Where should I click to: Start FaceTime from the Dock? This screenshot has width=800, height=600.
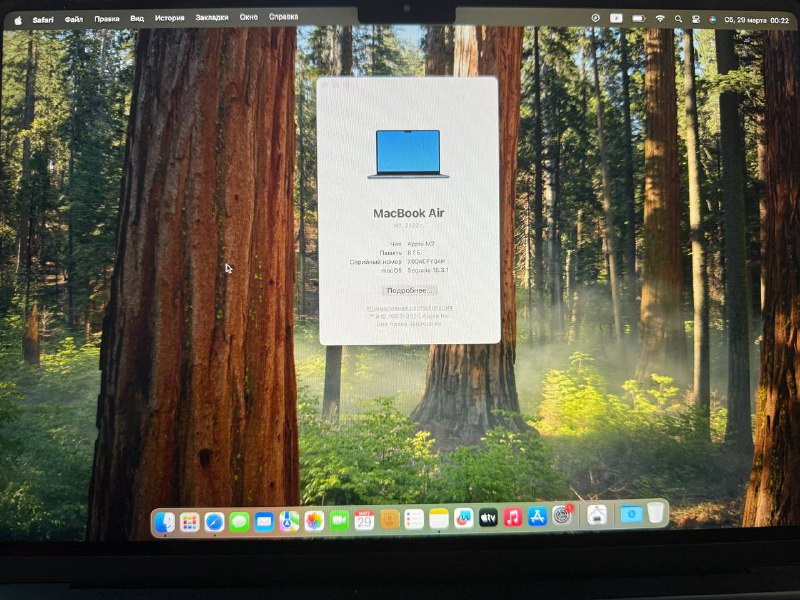pos(339,521)
